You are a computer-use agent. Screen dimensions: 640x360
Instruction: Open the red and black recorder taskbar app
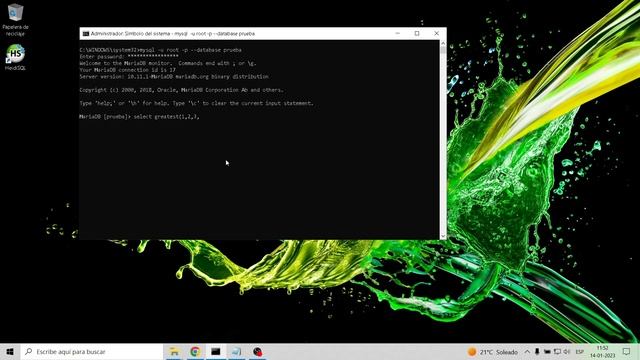[257, 351]
